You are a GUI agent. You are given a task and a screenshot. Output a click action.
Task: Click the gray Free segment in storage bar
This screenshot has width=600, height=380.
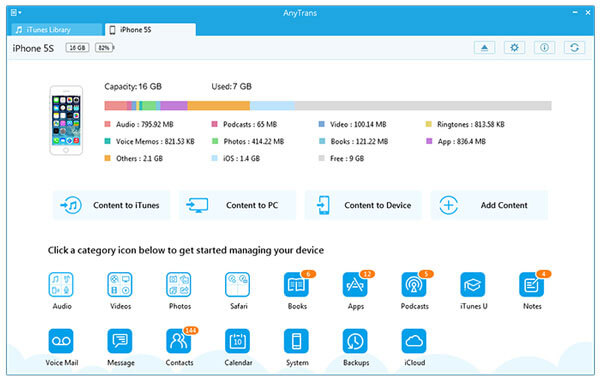tap(423, 106)
